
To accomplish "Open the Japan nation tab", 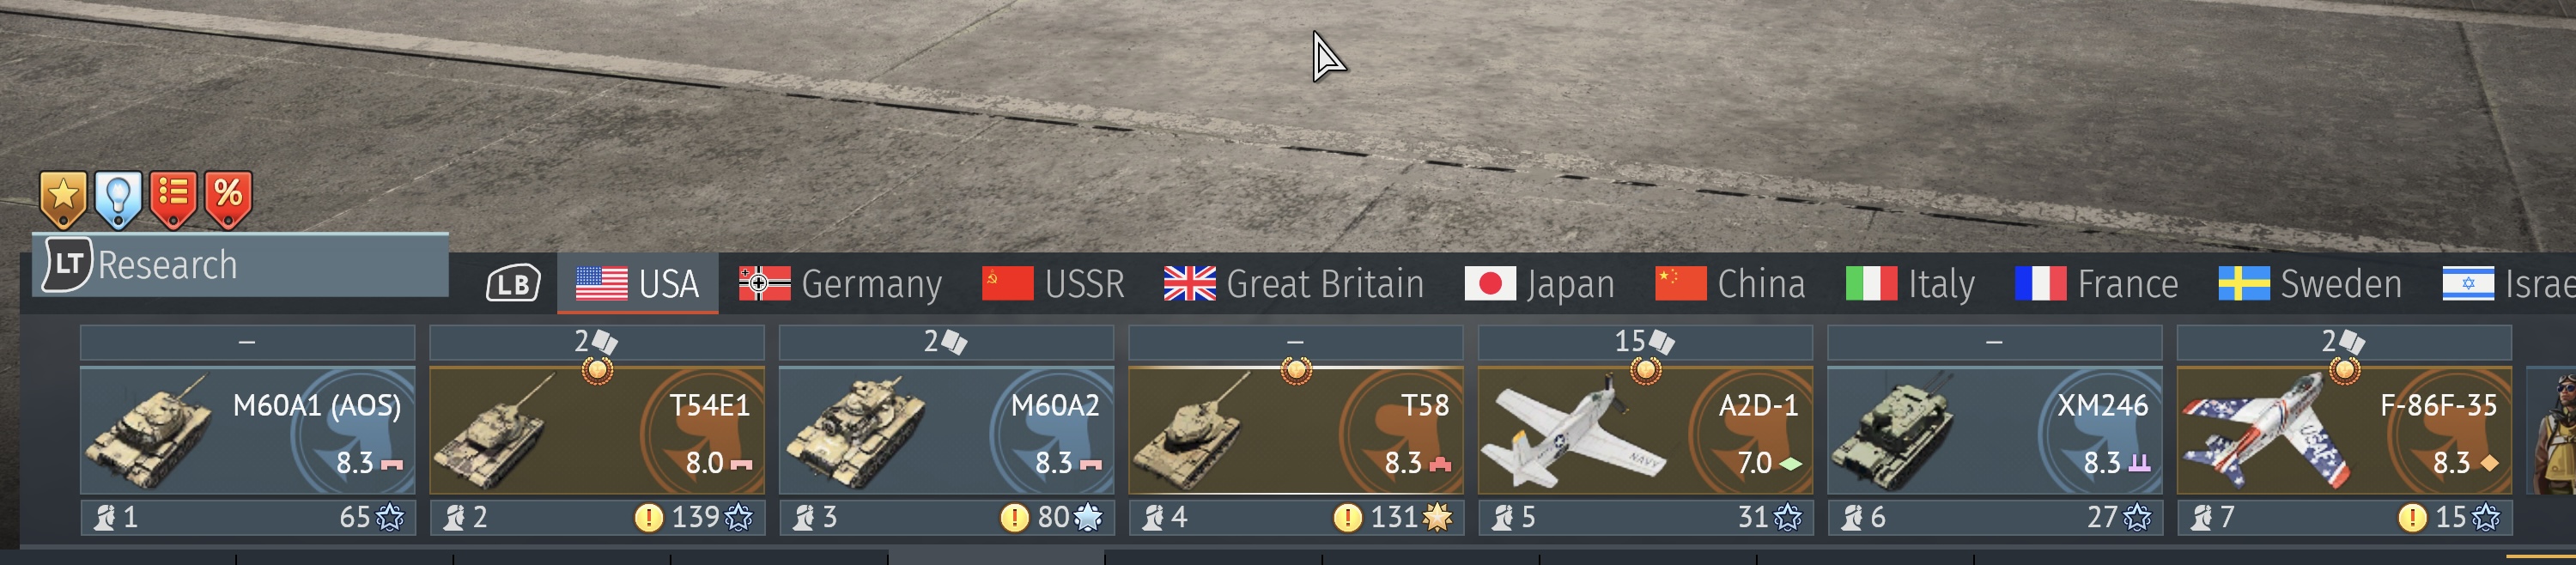I will point(1540,284).
